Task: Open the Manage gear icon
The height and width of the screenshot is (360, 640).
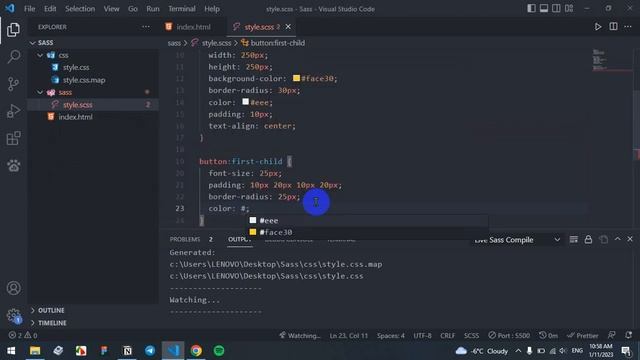Action: [x=13, y=316]
